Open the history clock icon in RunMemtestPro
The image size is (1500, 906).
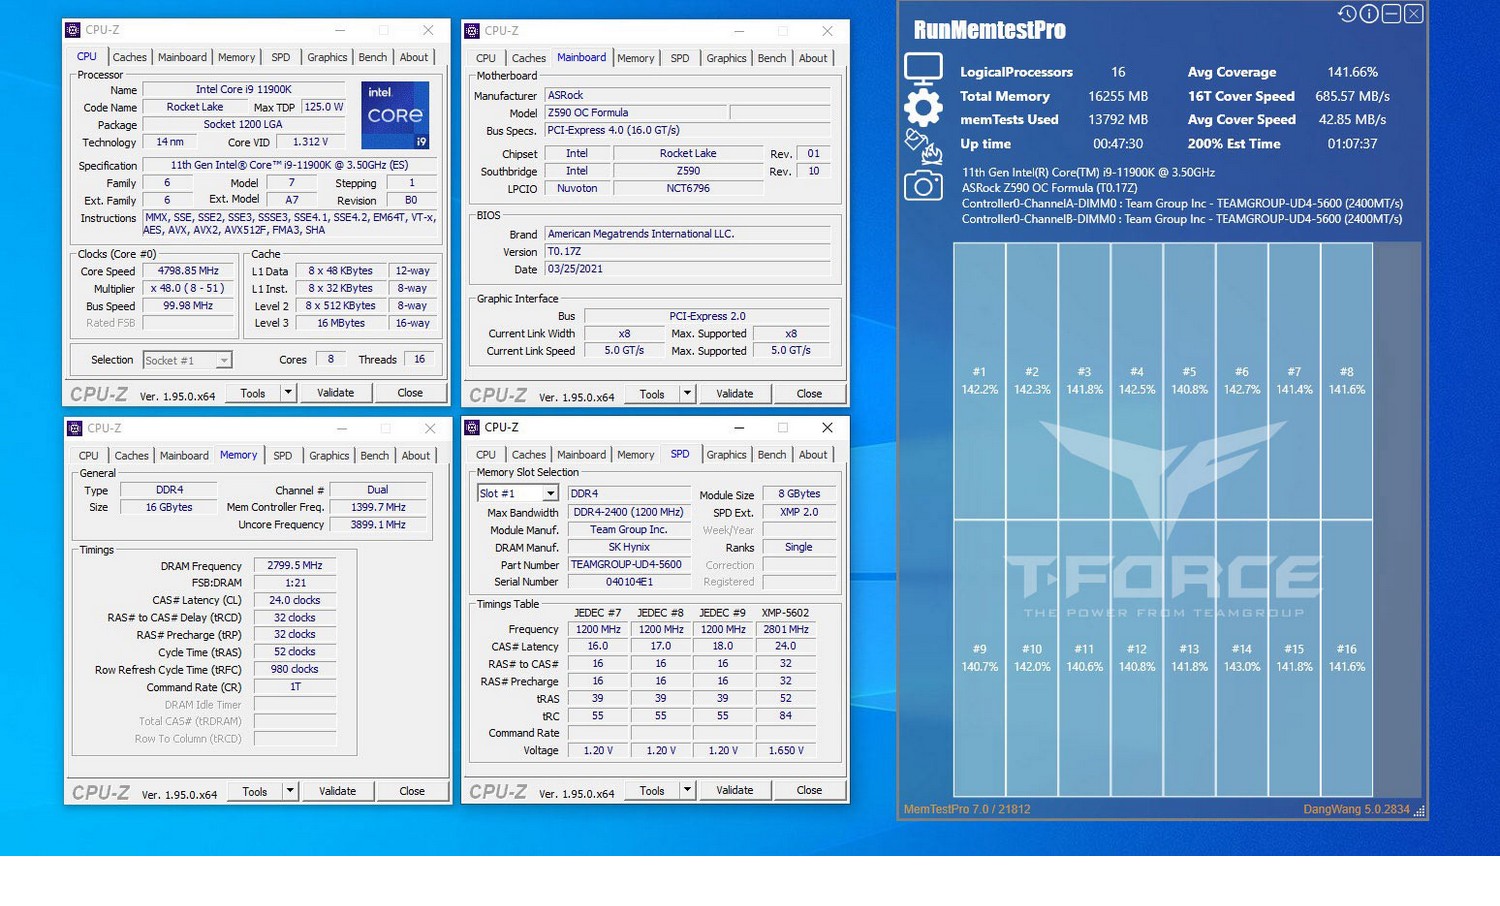(1347, 14)
